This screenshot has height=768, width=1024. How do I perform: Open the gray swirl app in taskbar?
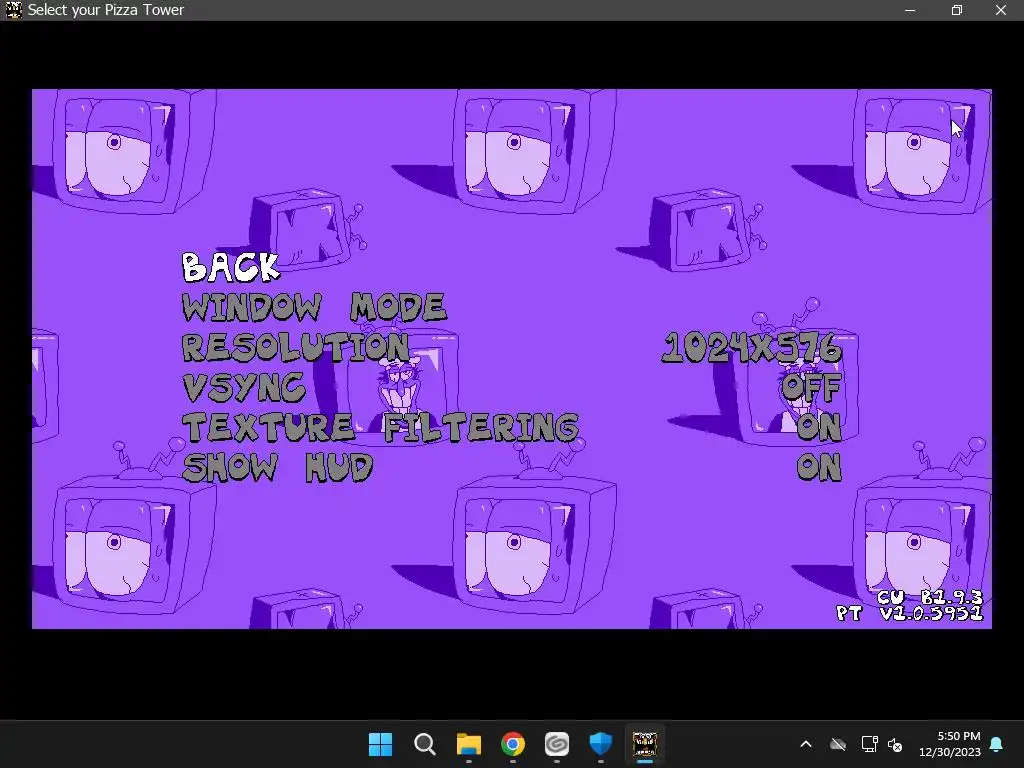556,744
